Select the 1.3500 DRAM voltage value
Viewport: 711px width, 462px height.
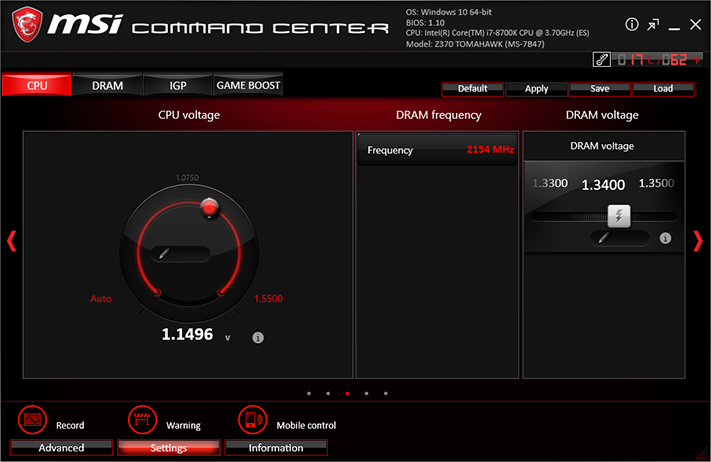tap(657, 183)
